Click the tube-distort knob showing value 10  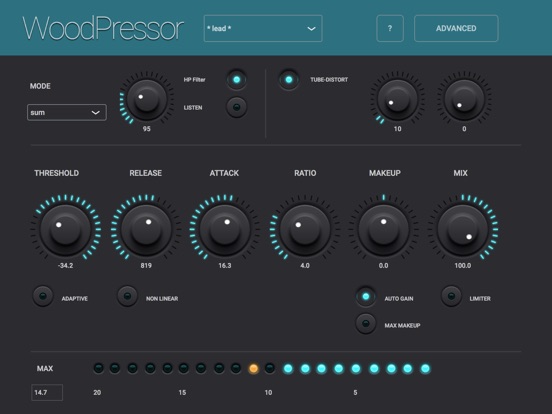[x=397, y=100]
